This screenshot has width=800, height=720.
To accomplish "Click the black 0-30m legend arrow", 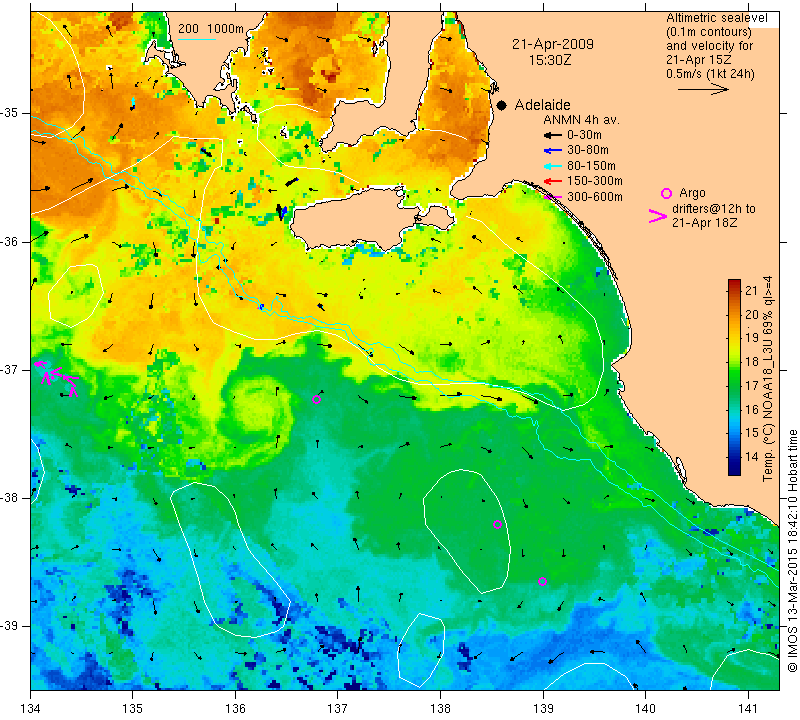I will 552,135.
